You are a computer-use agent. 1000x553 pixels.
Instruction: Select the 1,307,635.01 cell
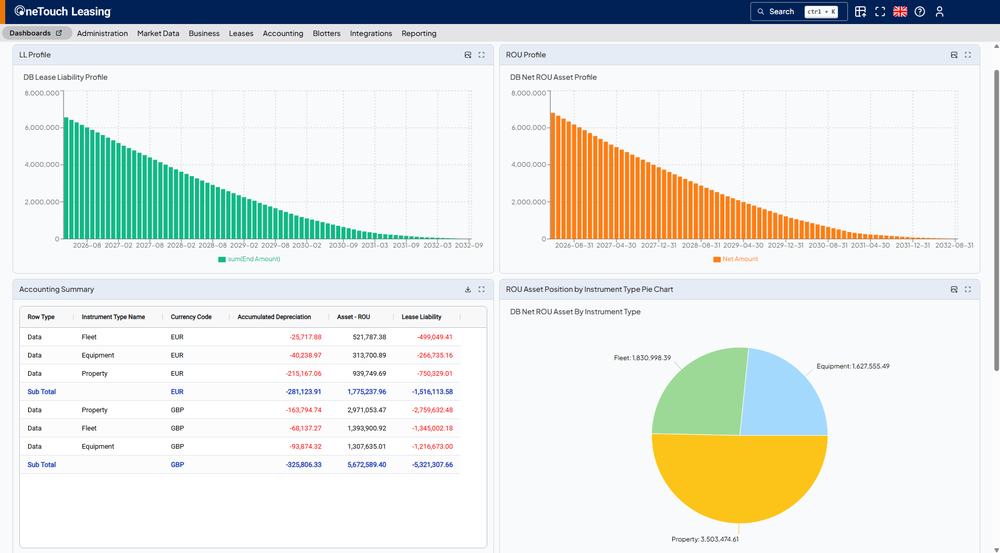367,446
